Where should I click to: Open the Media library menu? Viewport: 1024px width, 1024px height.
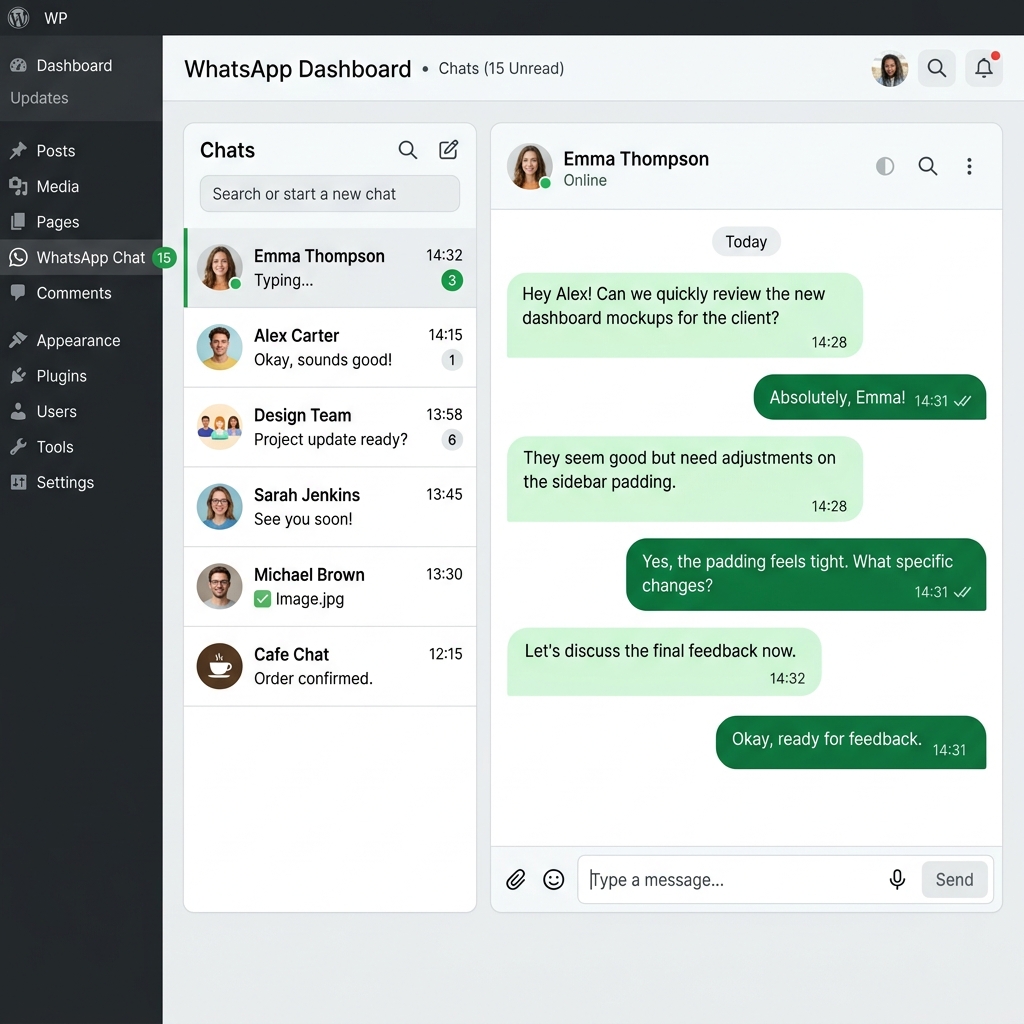[x=81, y=187]
